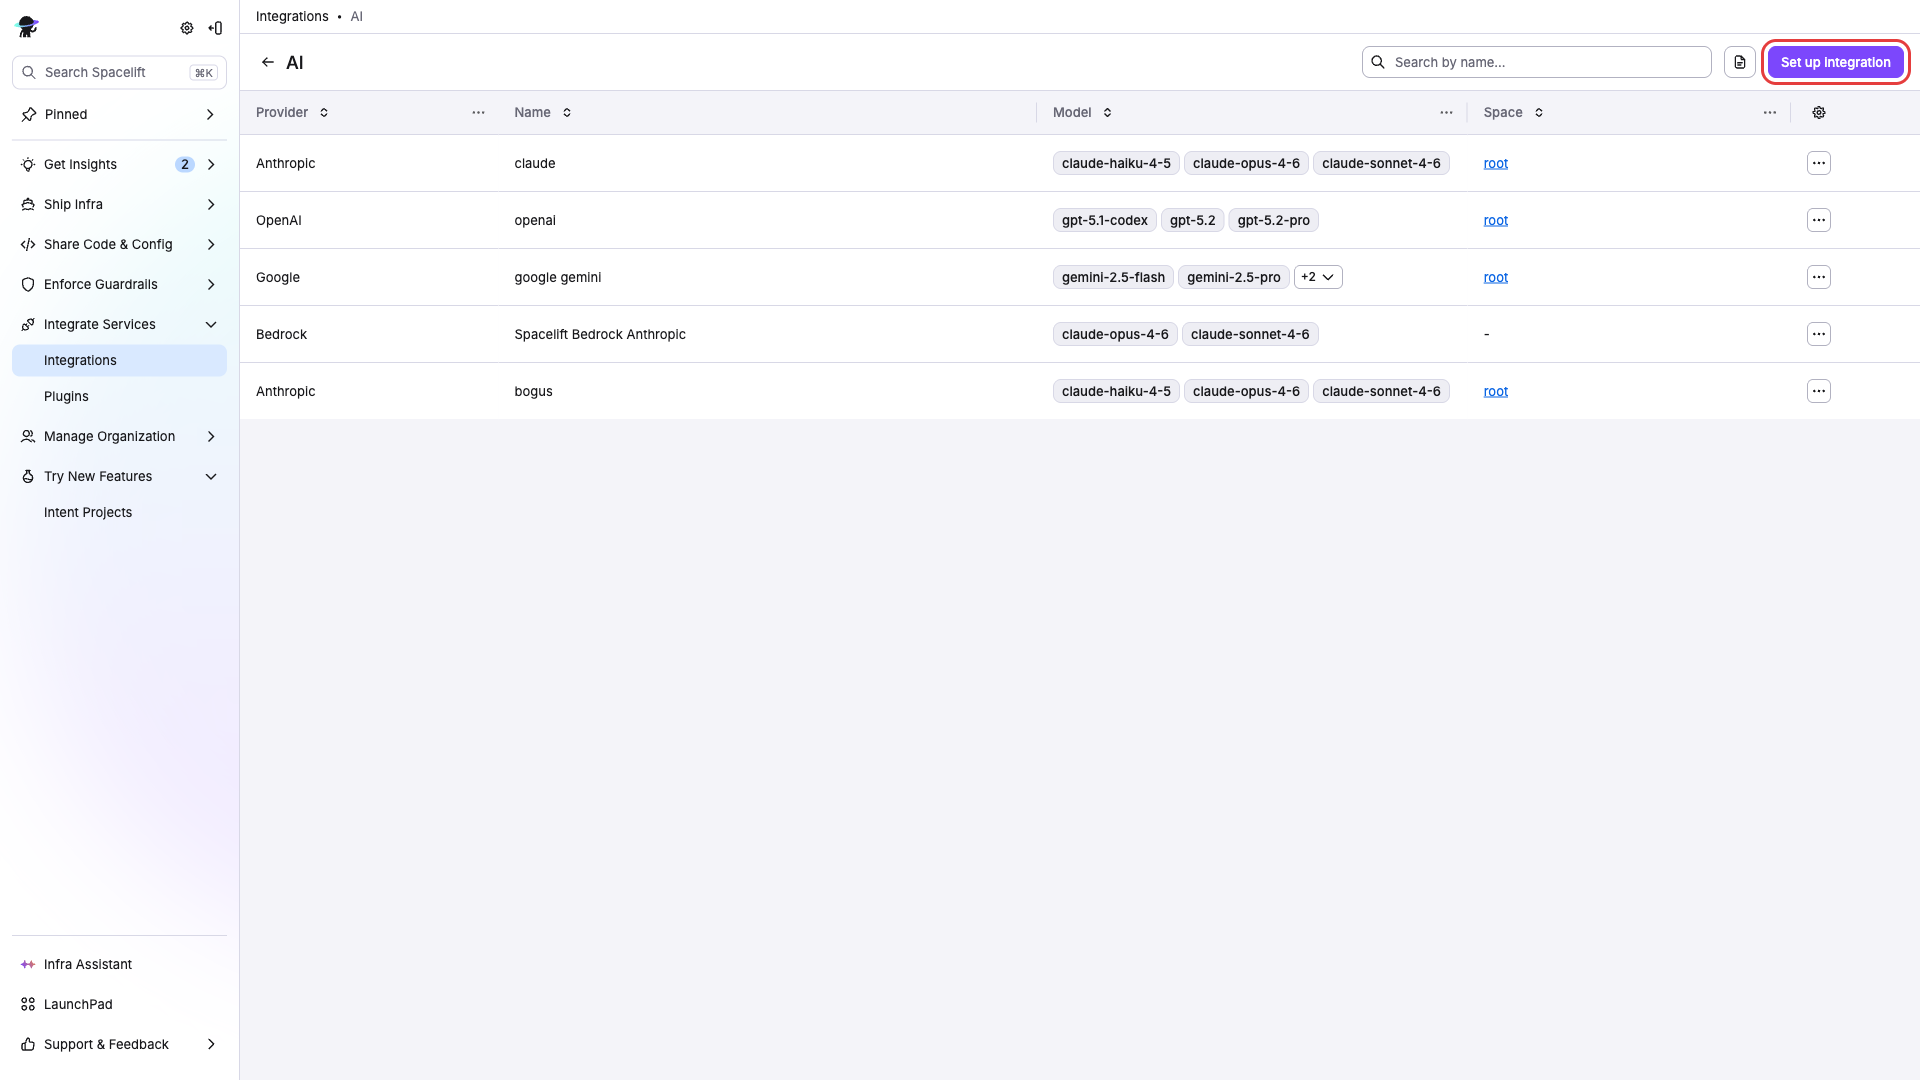Open the root space link on claude row

1494,163
